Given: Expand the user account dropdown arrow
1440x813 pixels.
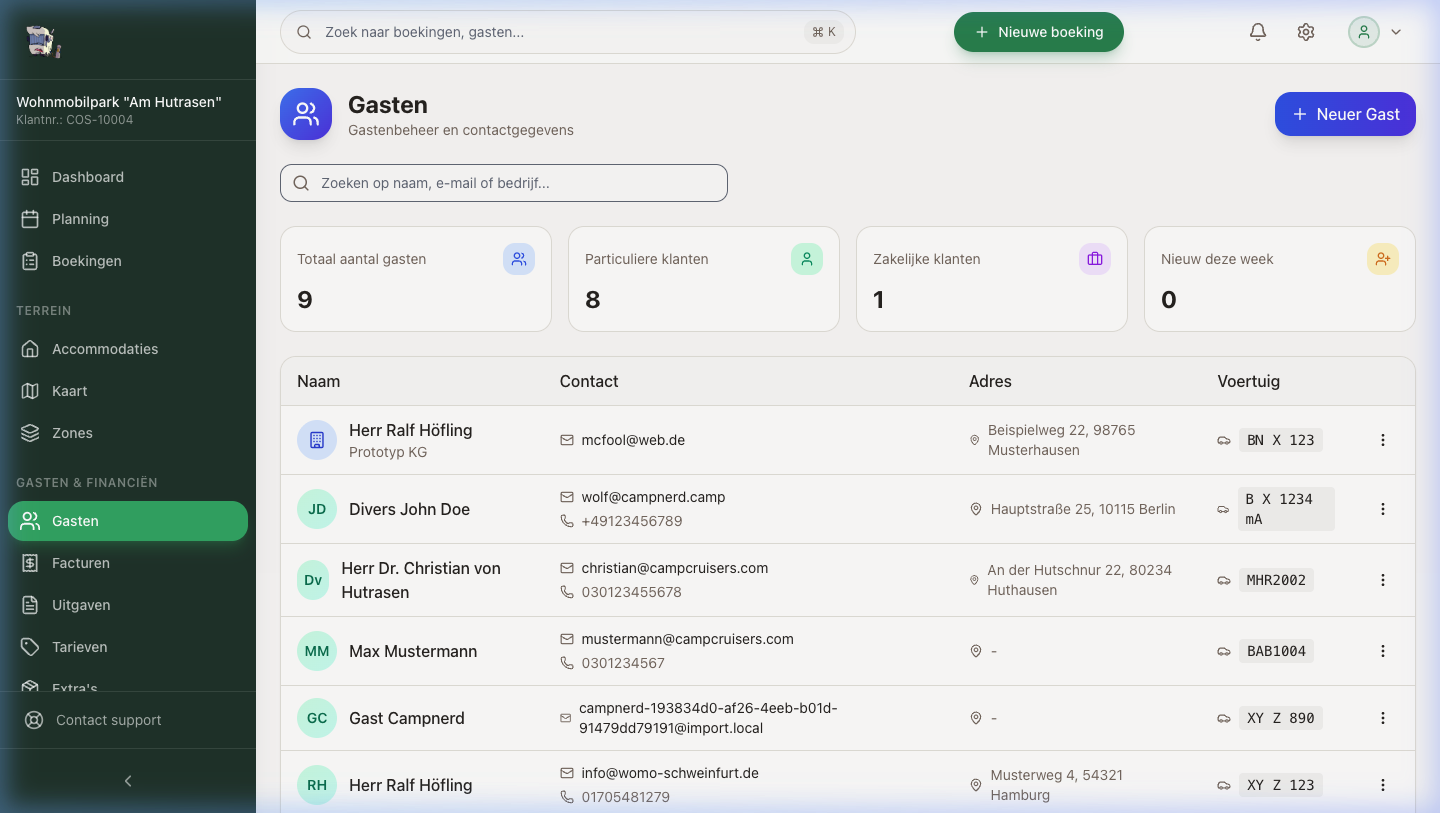Looking at the screenshot, I should click(1396, 32).
